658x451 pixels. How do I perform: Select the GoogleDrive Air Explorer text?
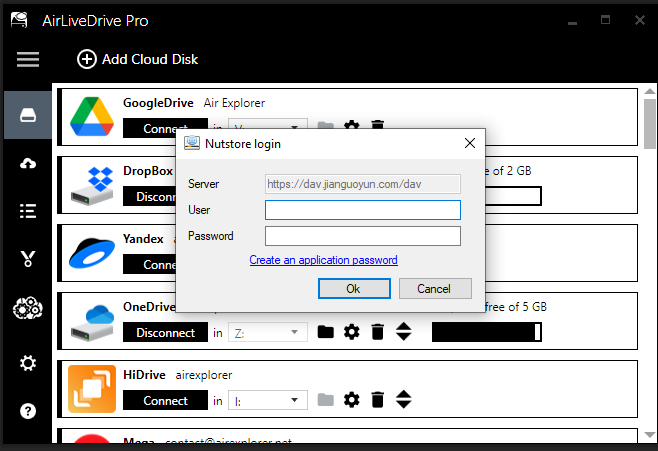pyautogui.click(x=234, y=103)
